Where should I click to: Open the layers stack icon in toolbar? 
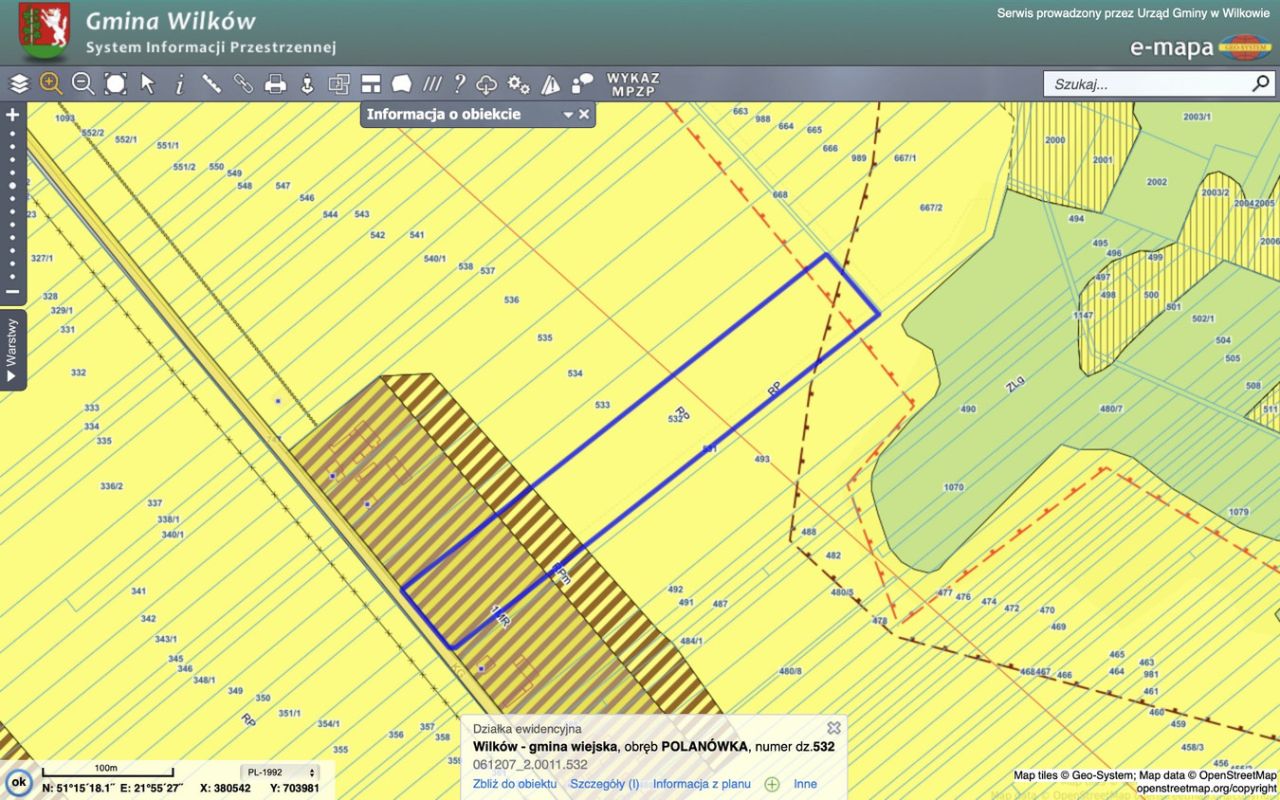19,84
